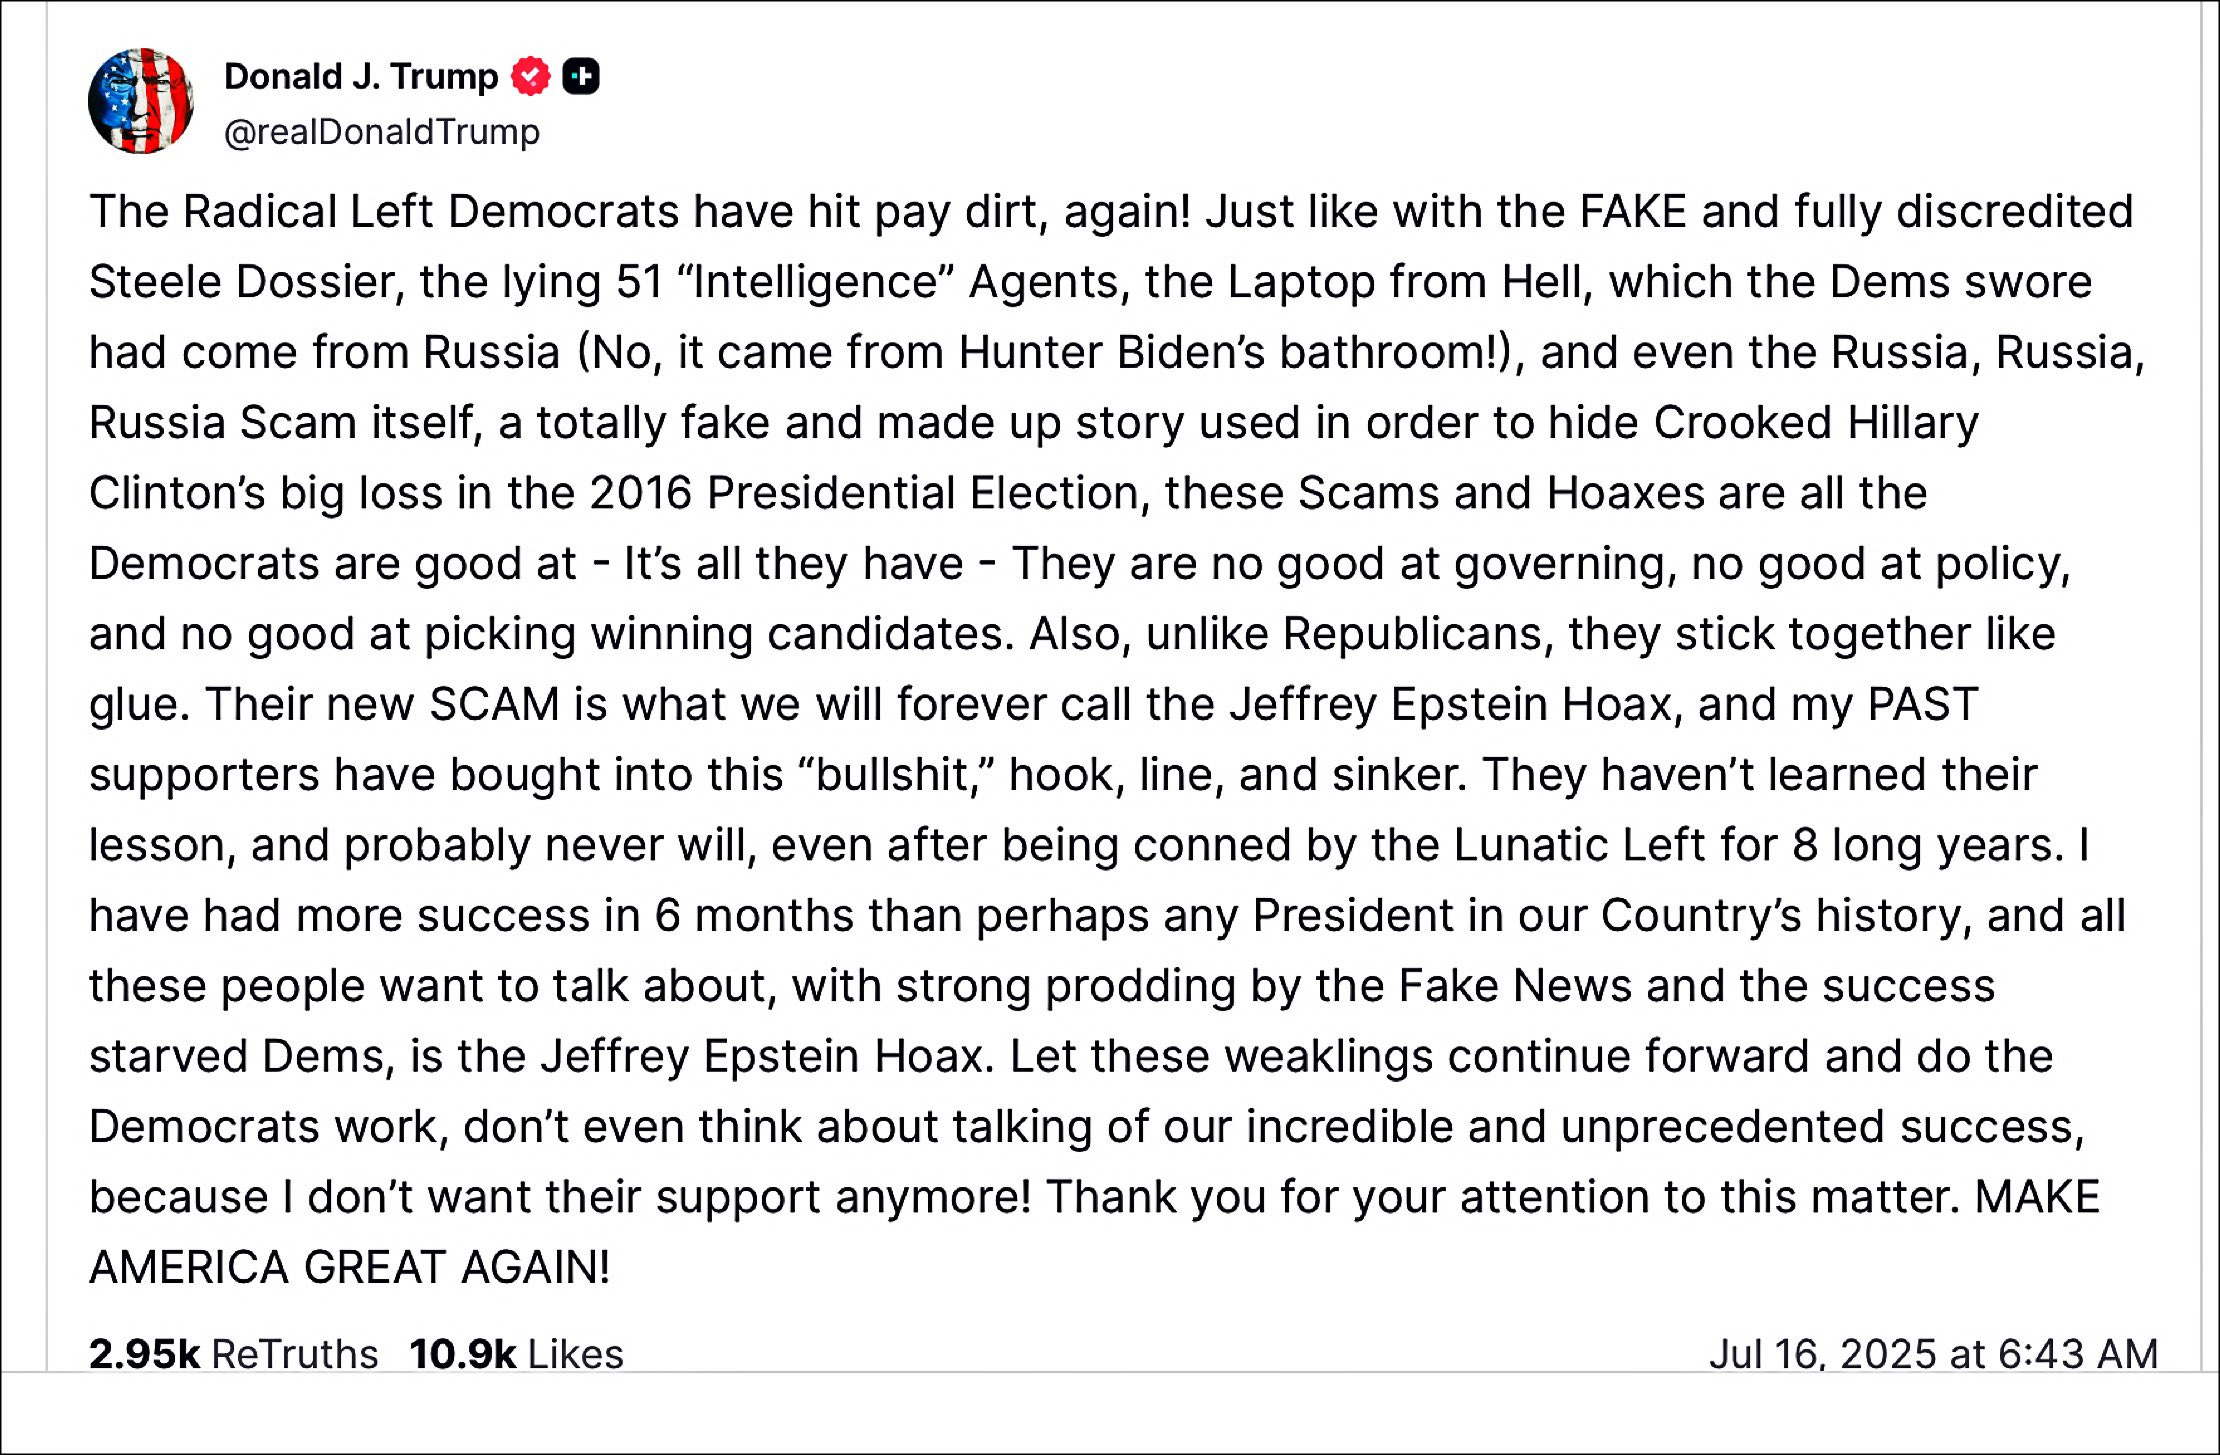2220x1455 pixels.
Task: View the 10.9k Likes list
Action: (x=517, y=1353)
